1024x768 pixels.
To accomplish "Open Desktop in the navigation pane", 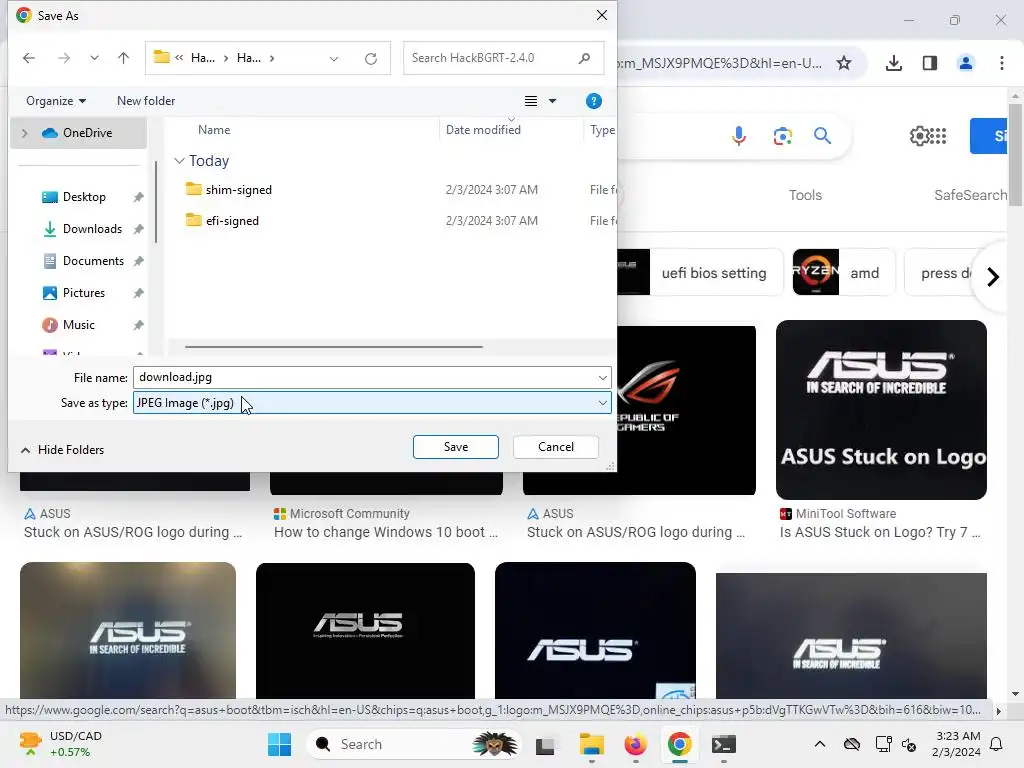I will click(x=84, y=197).
